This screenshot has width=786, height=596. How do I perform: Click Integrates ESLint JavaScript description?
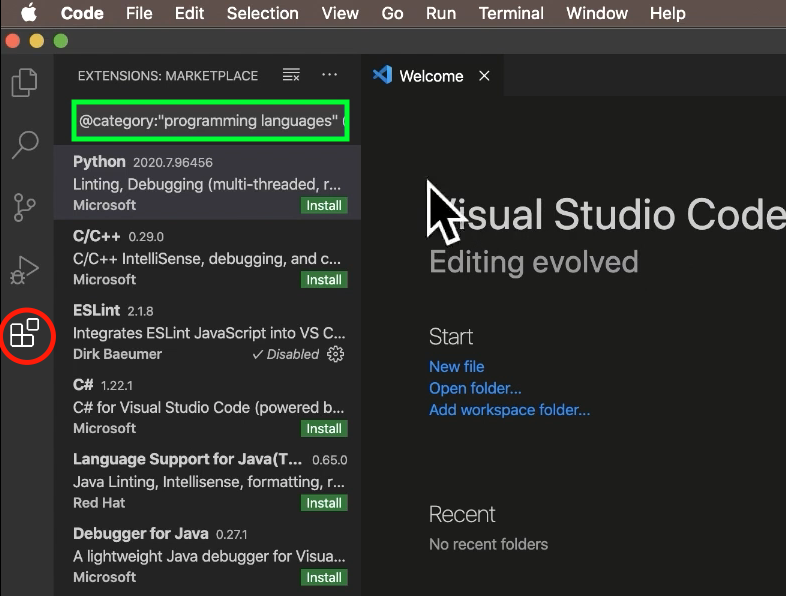[x=209, y=333]
